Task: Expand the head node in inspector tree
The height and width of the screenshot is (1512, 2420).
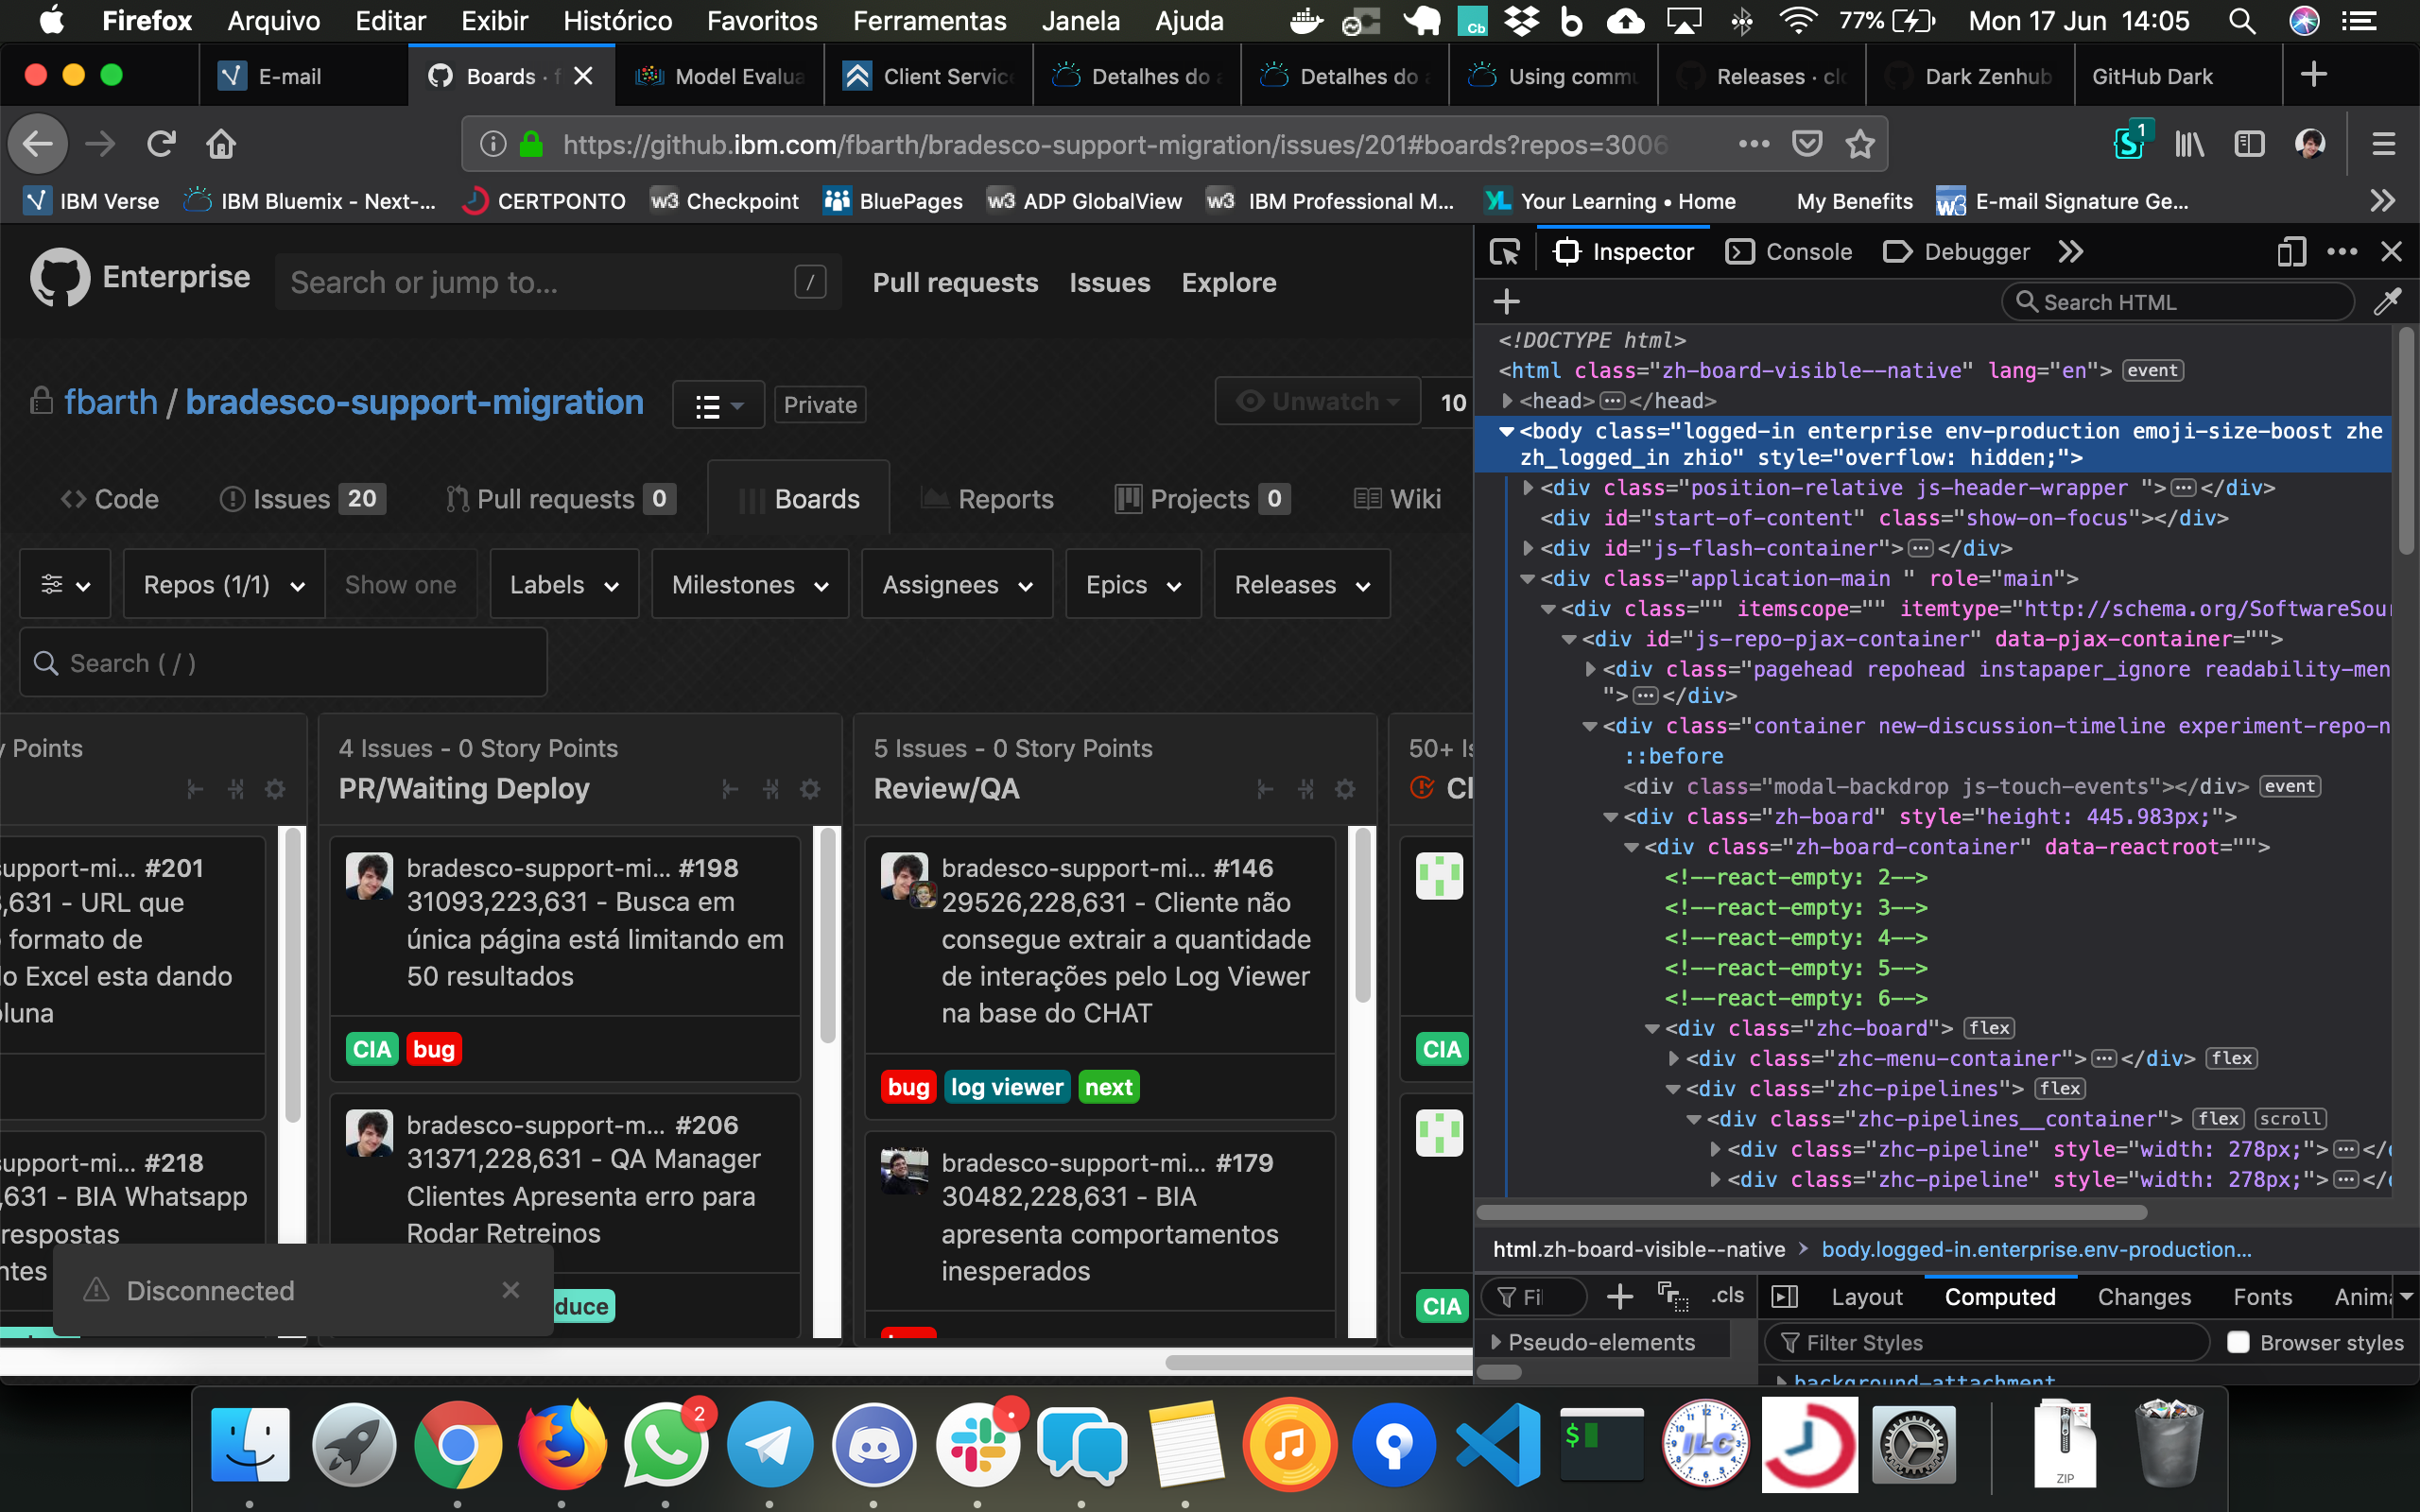Action: click(x=1507, y=400)
